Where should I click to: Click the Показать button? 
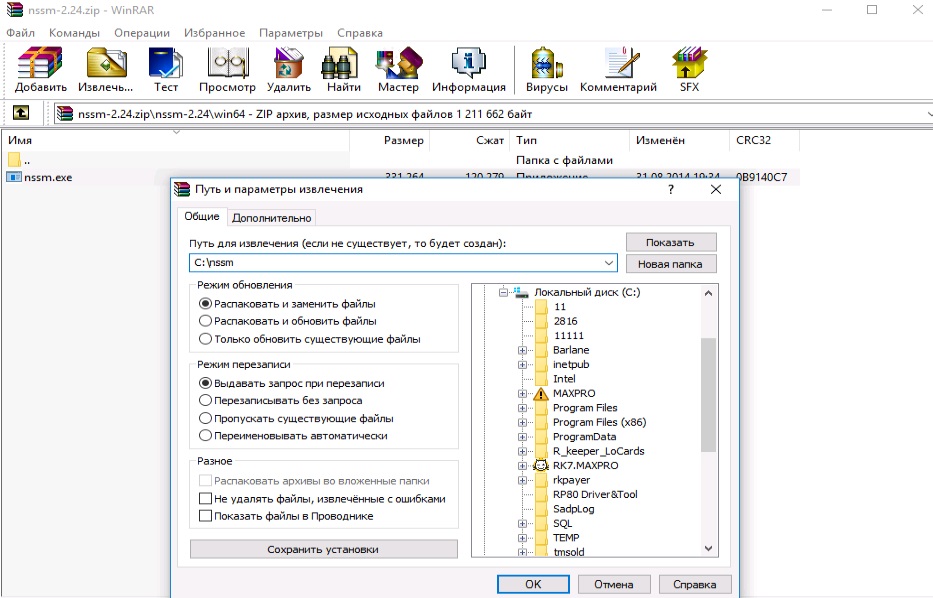671,242
